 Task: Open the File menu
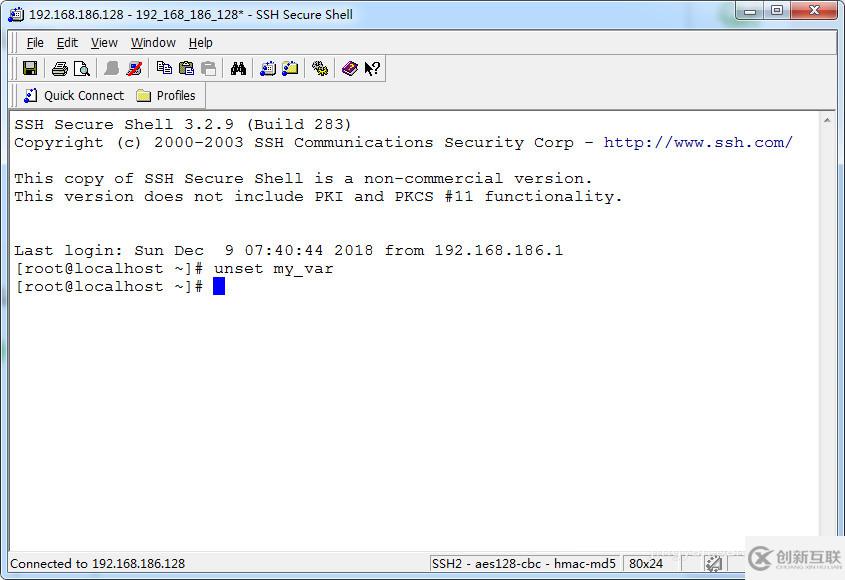click(35, 43)
